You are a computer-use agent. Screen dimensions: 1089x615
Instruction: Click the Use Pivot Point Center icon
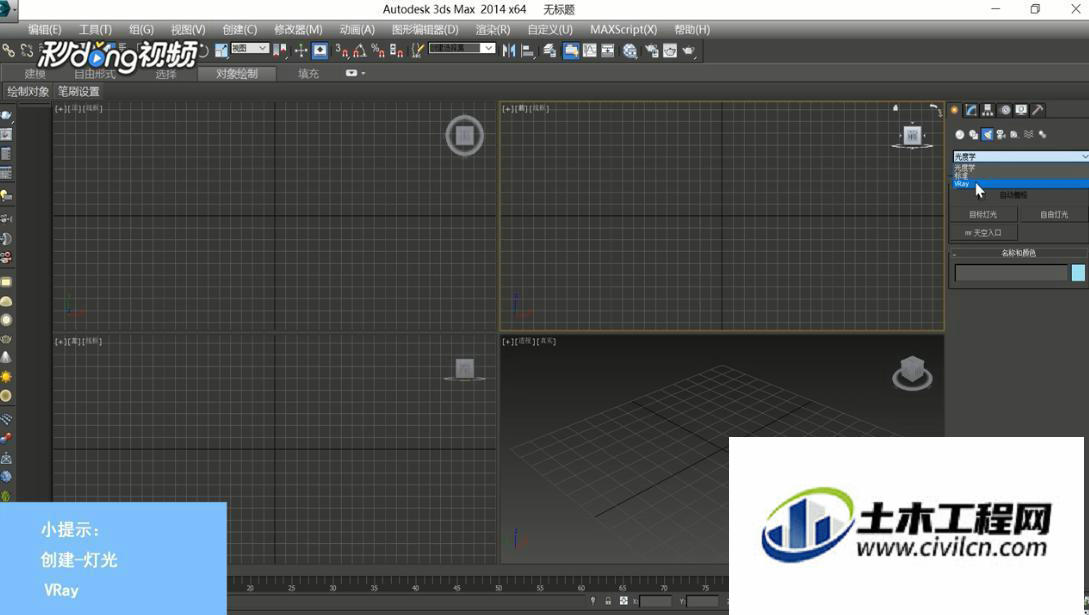[x=281, y=51]
